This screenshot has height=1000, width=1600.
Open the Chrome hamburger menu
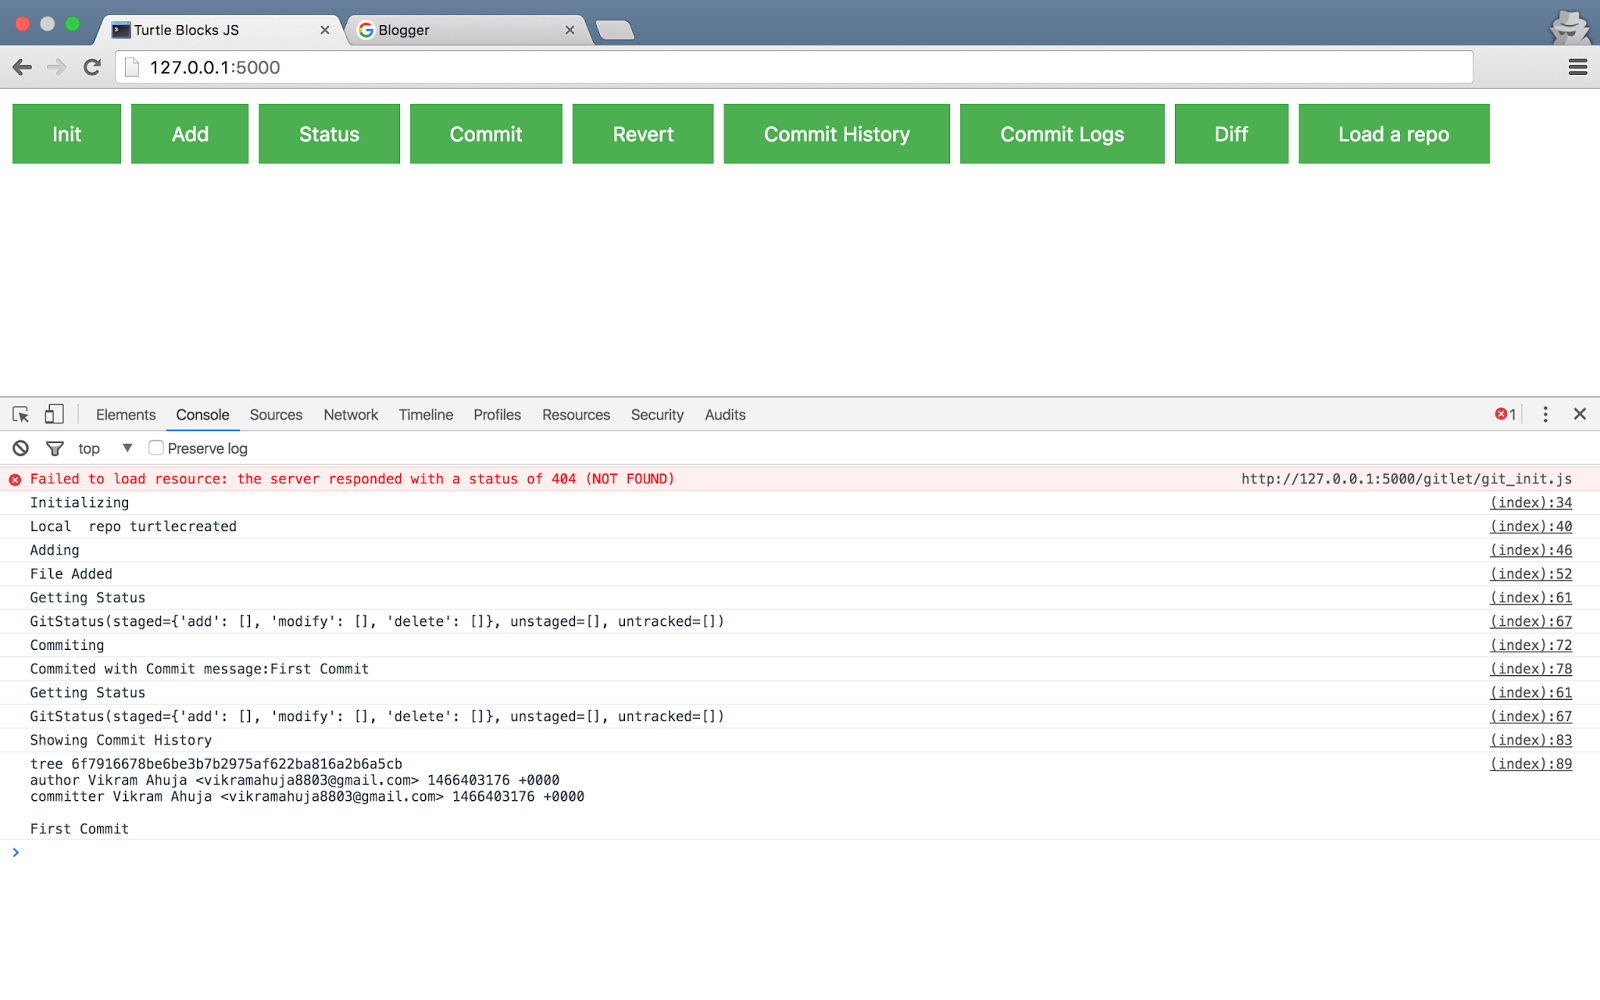[1578, 67]
